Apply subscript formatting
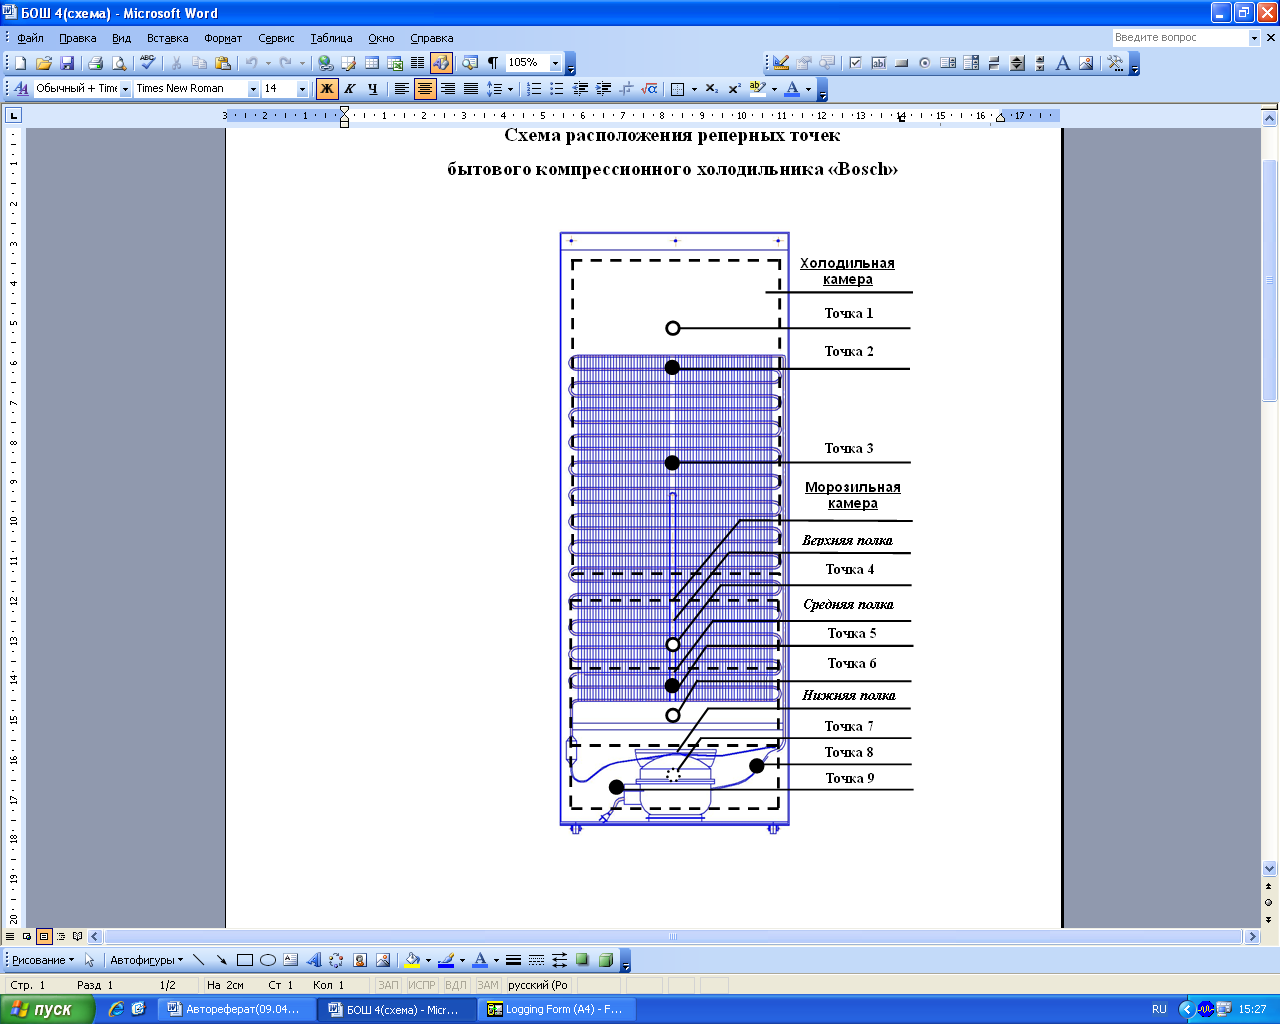1280x1024 pixels. [711, 89]
